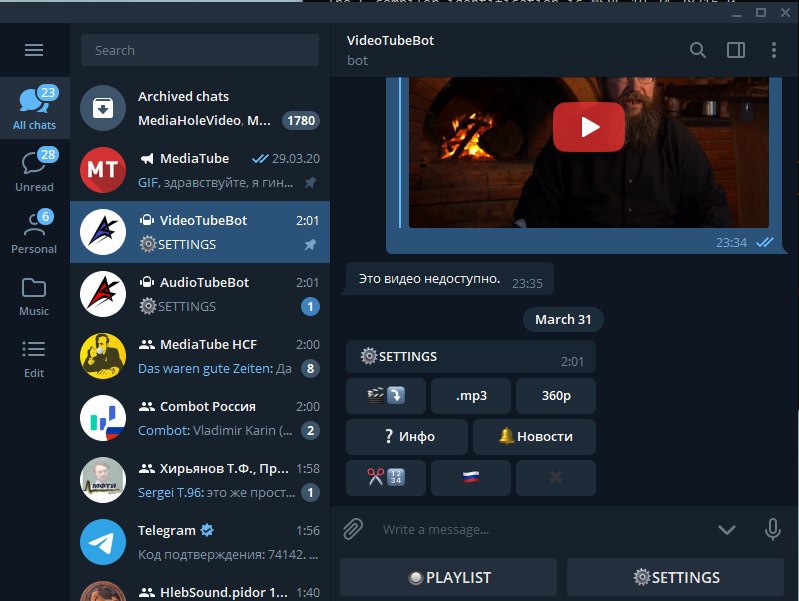Switch to Music folder

pos(35,296)
